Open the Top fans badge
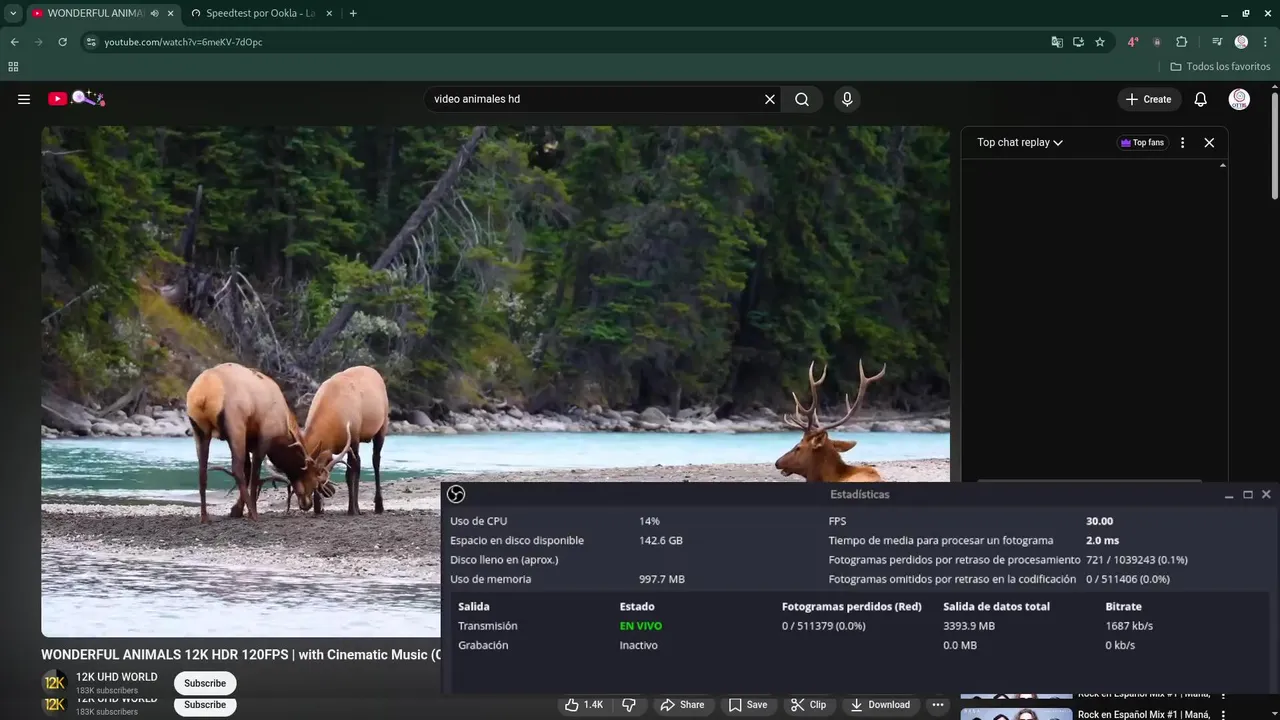Screen dimensions: 1280x720 1142,143
